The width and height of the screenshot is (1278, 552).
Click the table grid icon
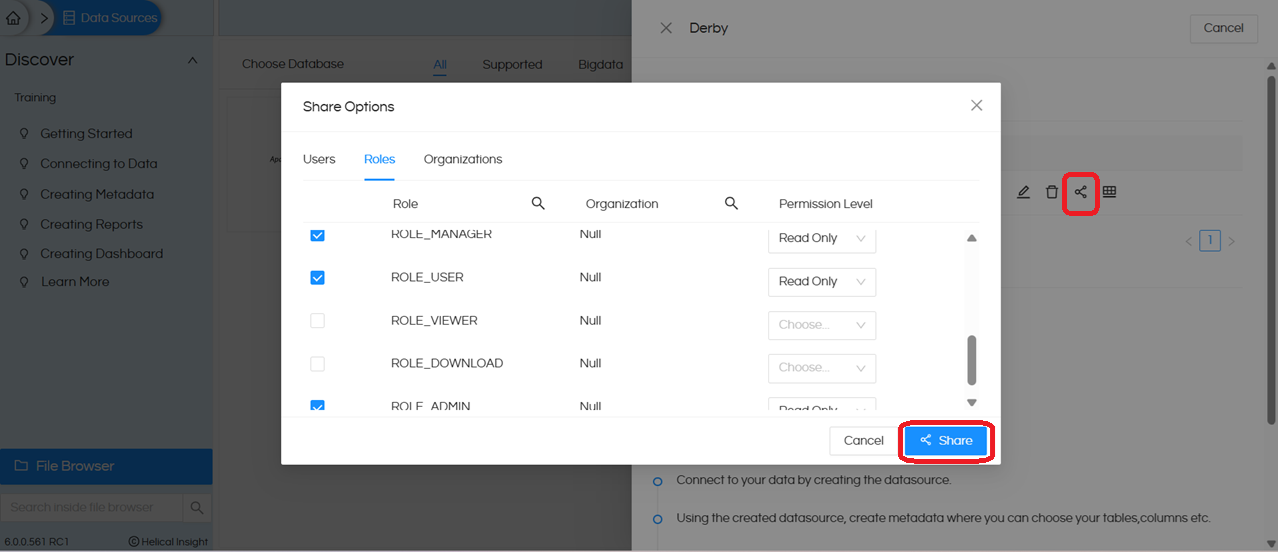pyautogui.click(x=1110, y=192)
